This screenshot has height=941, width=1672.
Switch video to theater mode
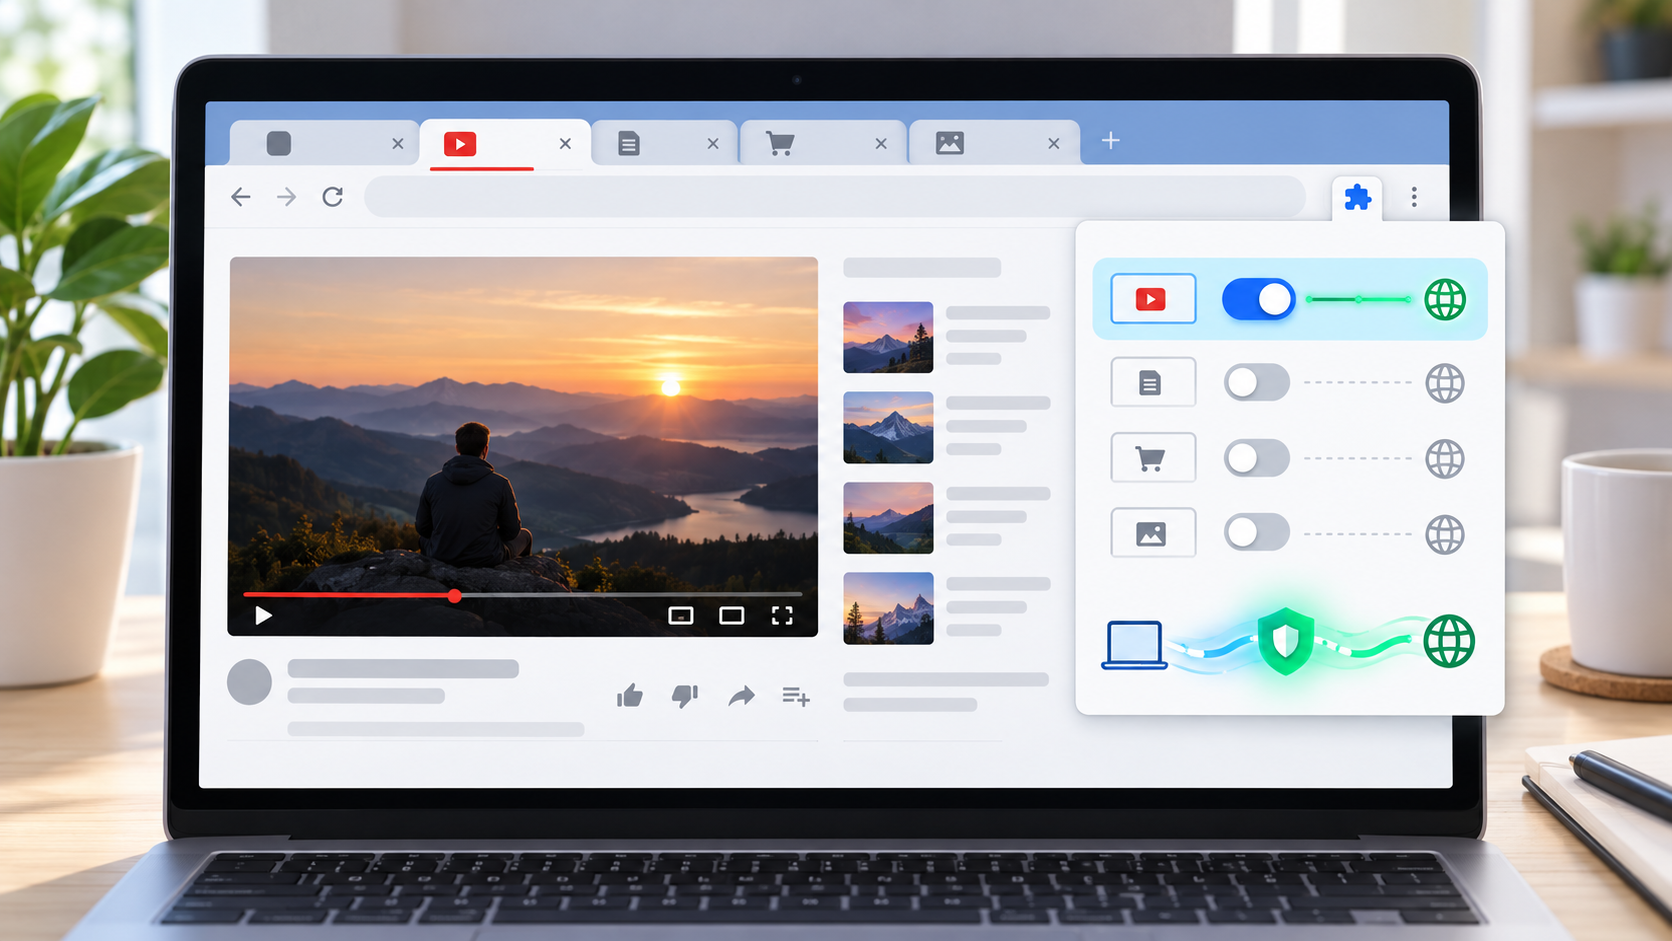click(732, 615)
